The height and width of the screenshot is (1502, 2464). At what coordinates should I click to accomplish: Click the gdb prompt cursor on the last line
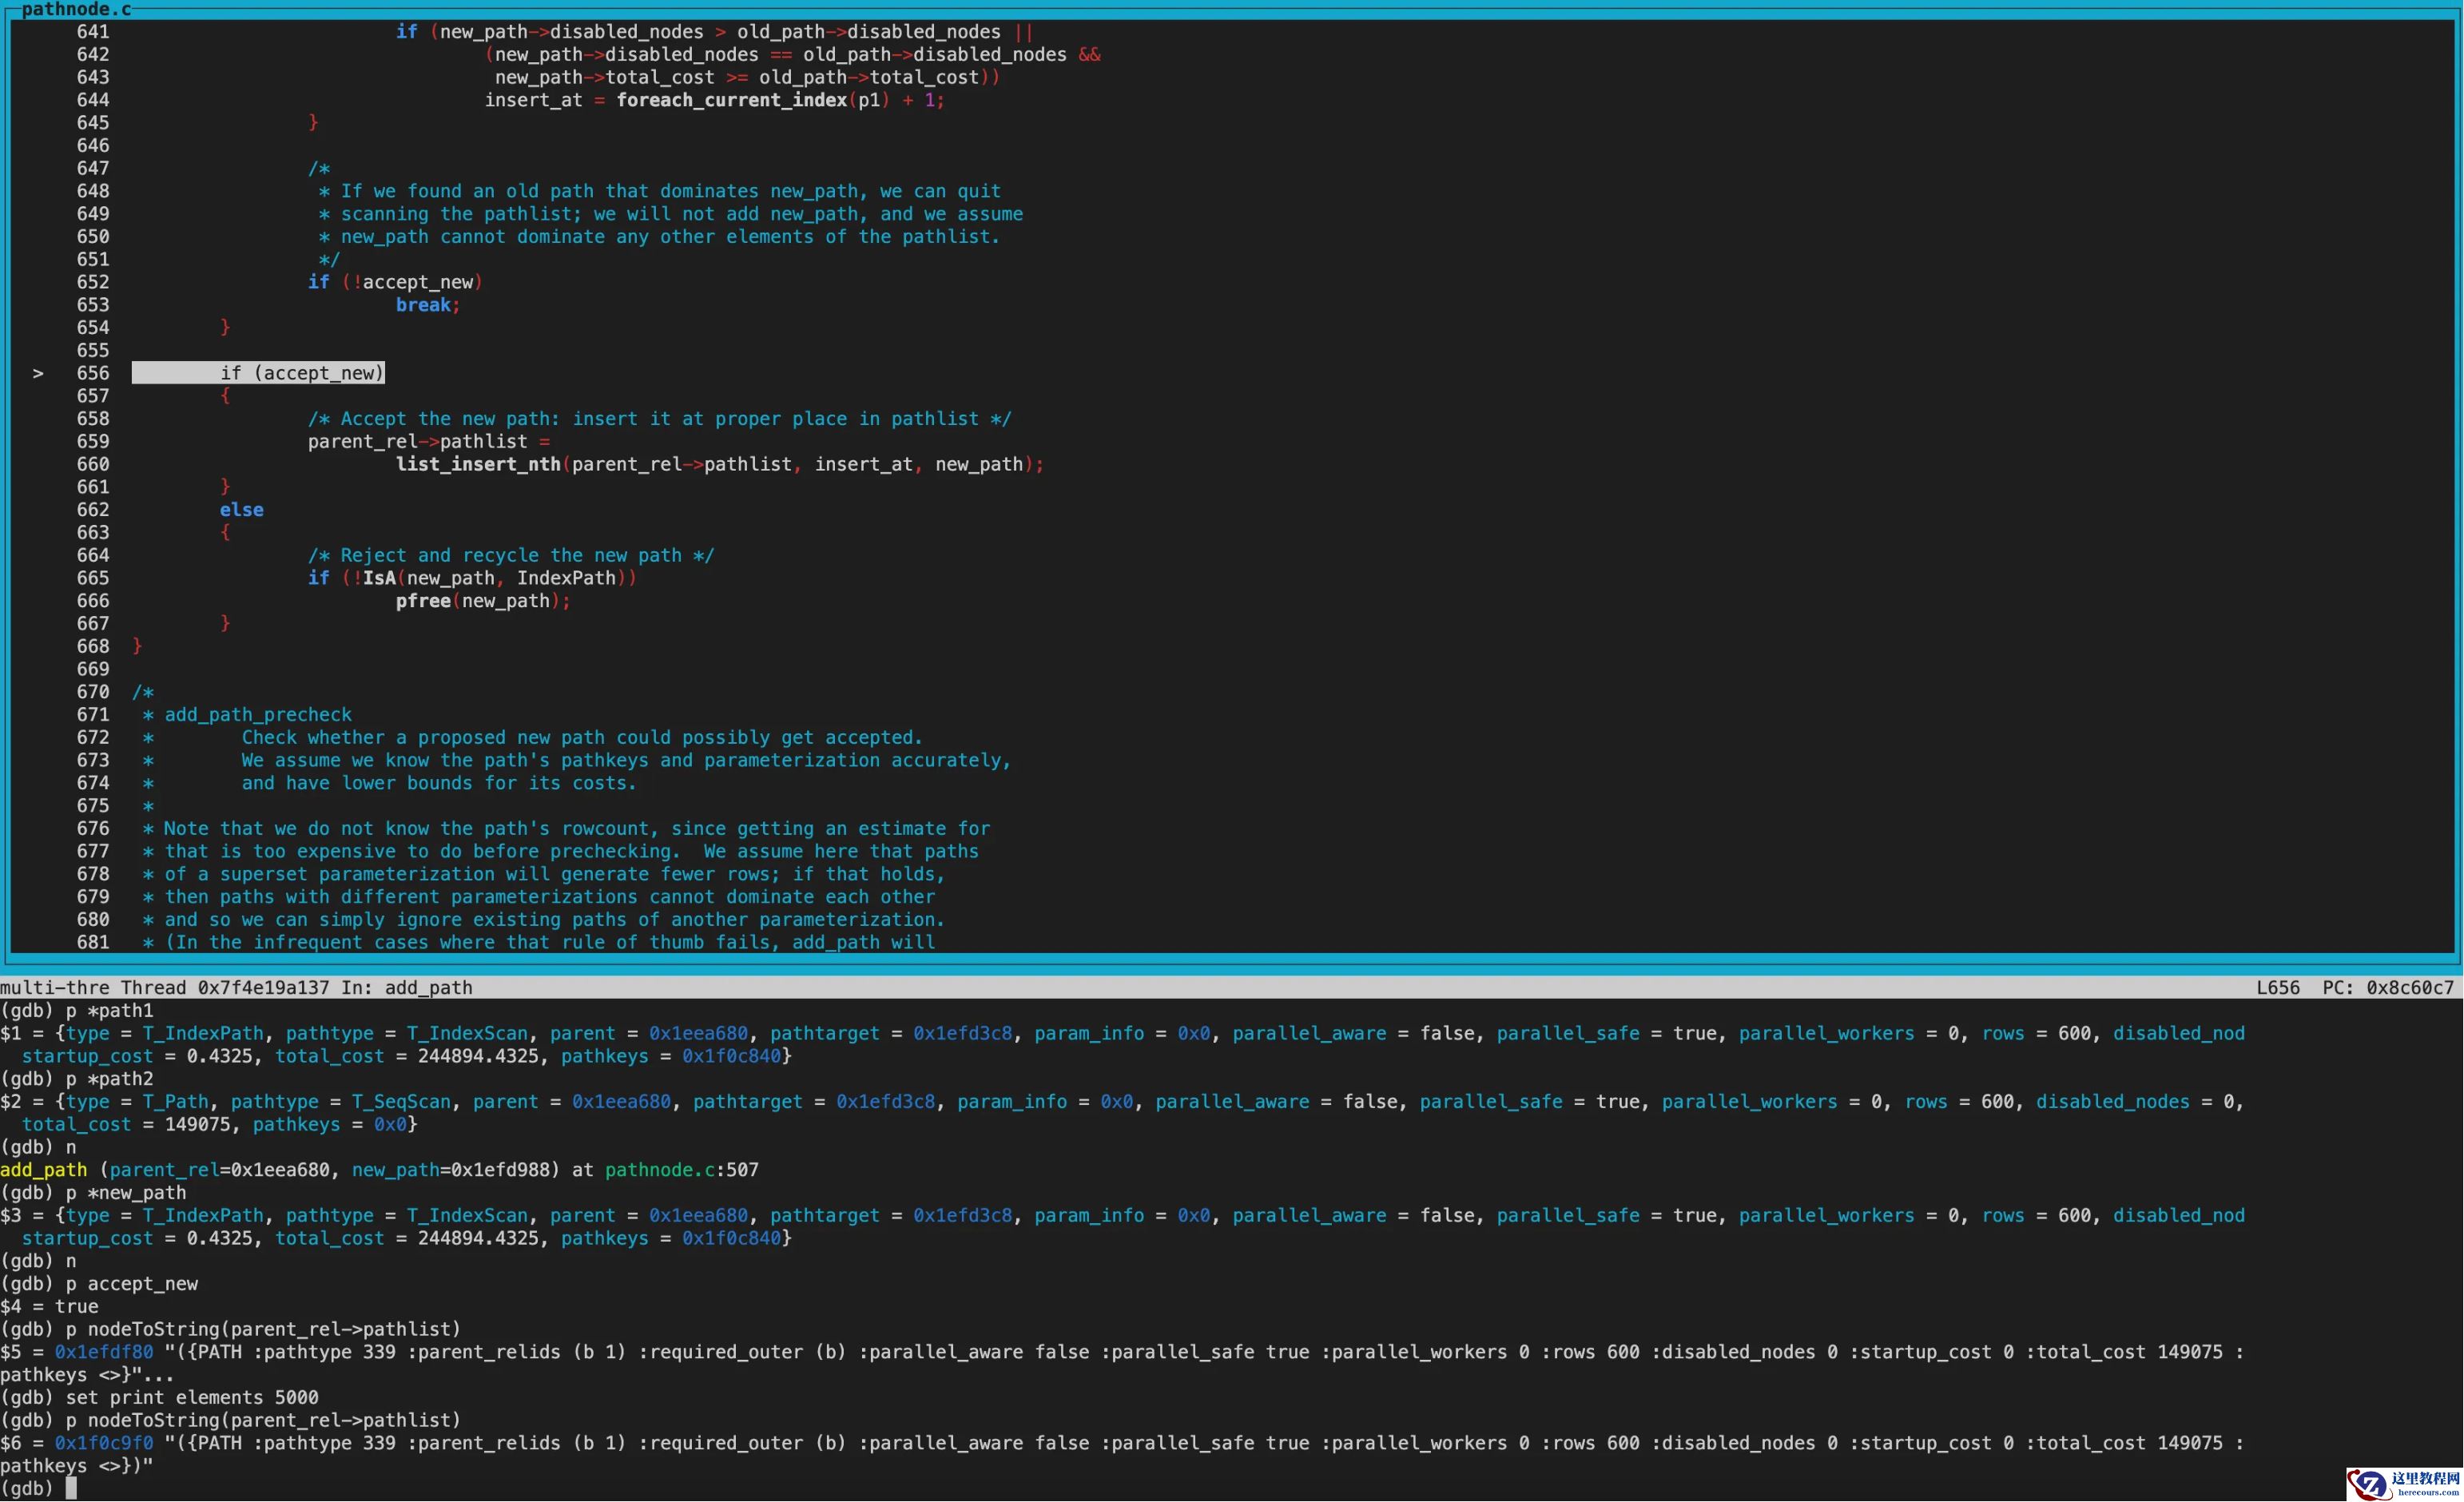pyautogui.click(x=71, y=1488)
